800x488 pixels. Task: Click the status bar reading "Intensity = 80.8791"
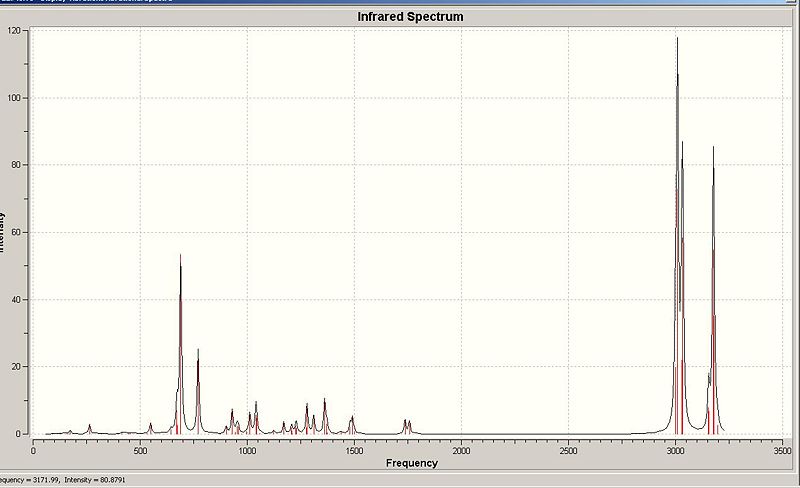(94, 480)
